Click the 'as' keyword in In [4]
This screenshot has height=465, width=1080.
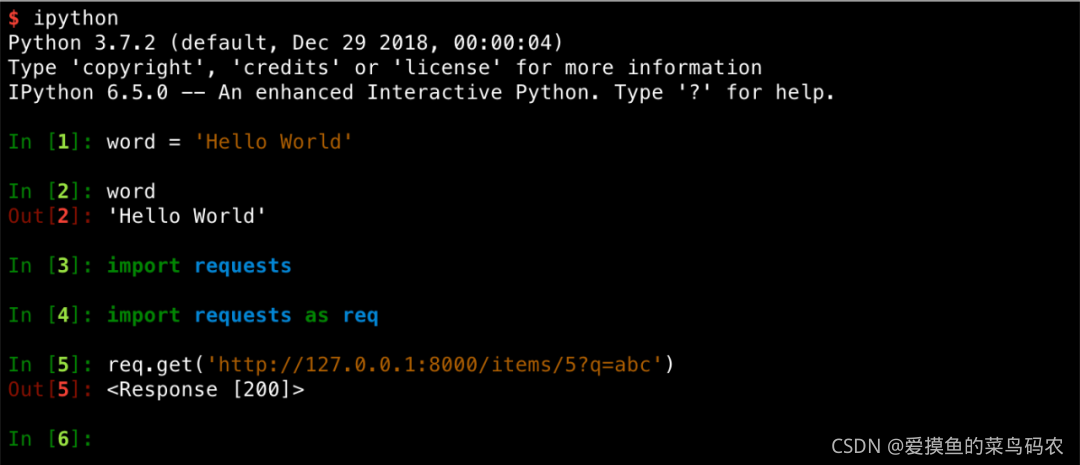(x=317, y=316)
